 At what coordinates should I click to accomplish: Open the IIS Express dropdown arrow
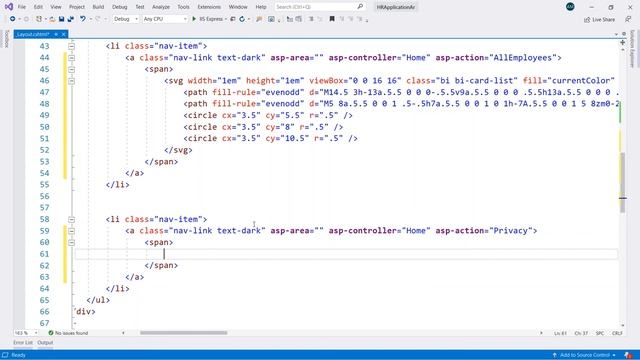[226, 19]
